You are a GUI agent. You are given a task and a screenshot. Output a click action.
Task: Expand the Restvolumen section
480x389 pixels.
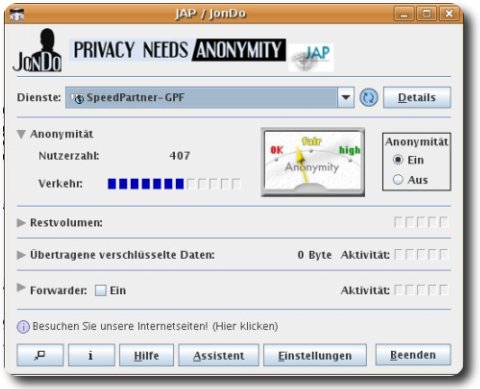coord(21,223)
